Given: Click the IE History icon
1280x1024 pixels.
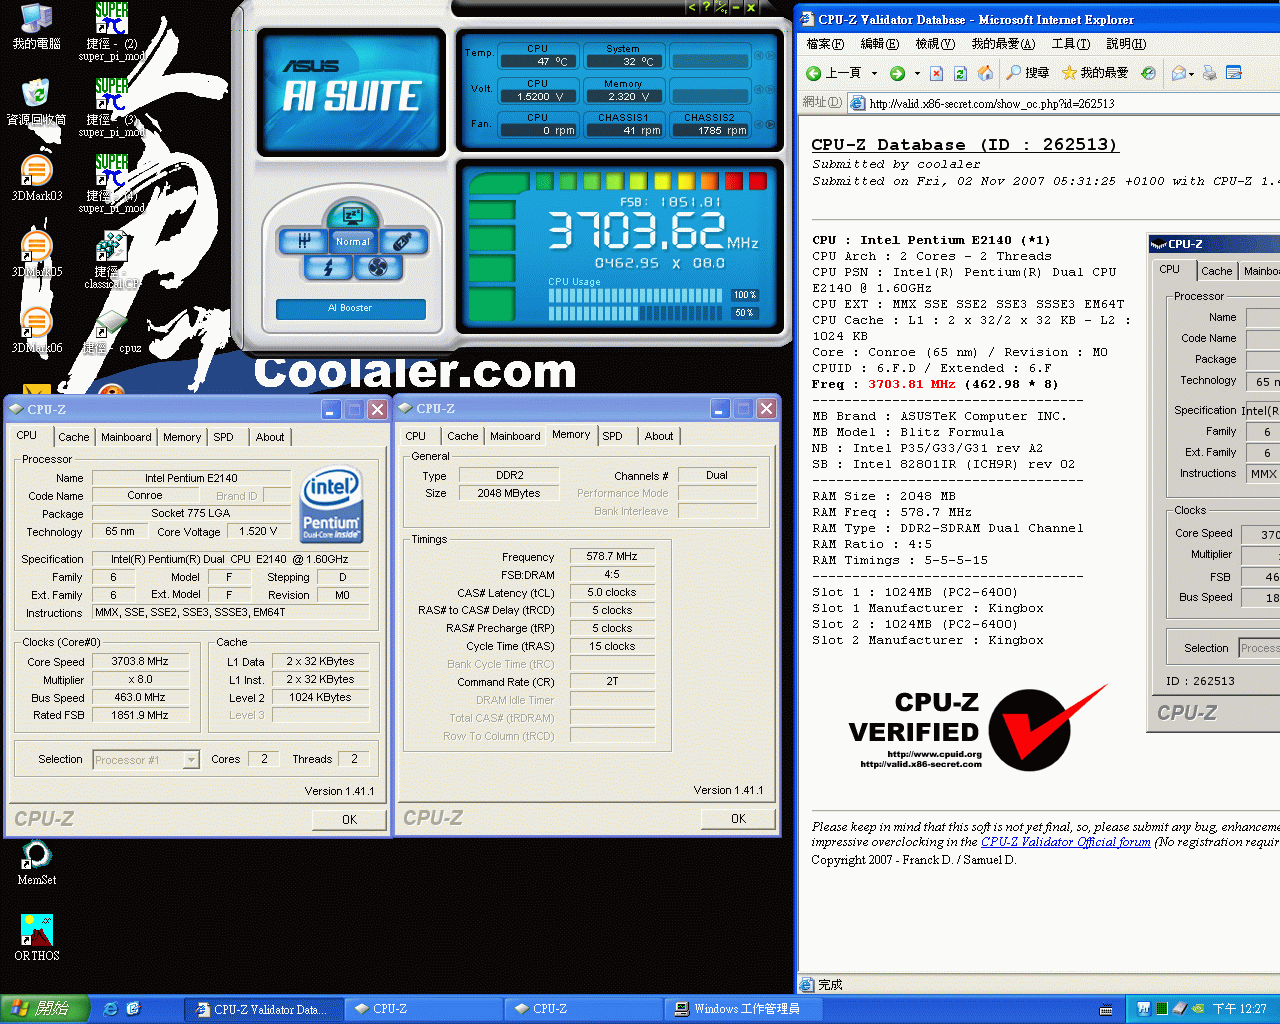Looking at the screenshot, I should point(1148,73).
